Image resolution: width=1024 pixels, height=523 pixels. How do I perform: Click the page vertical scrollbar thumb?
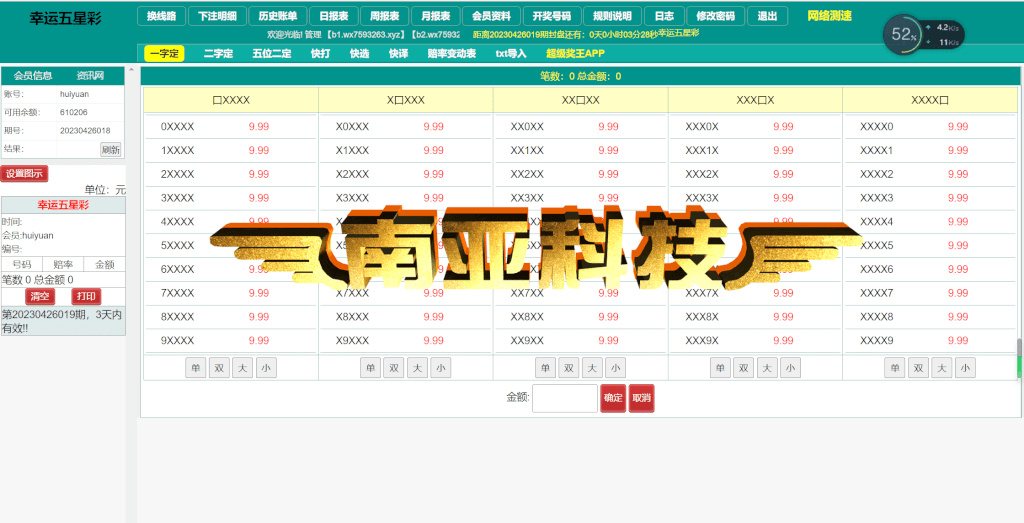pyautogui.click(x=1019, y=359)
